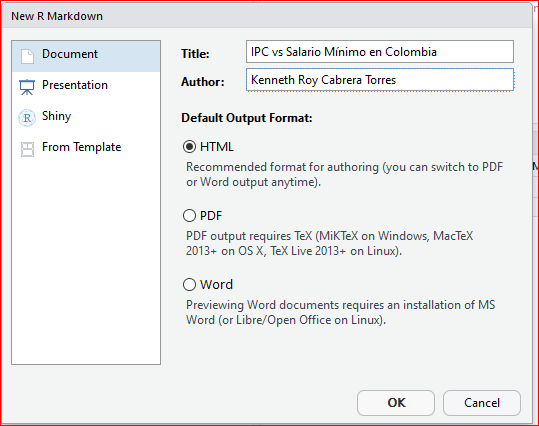Click the PDF option label text
This screenshot has width=539, height=426.
[x=211, y=216]
